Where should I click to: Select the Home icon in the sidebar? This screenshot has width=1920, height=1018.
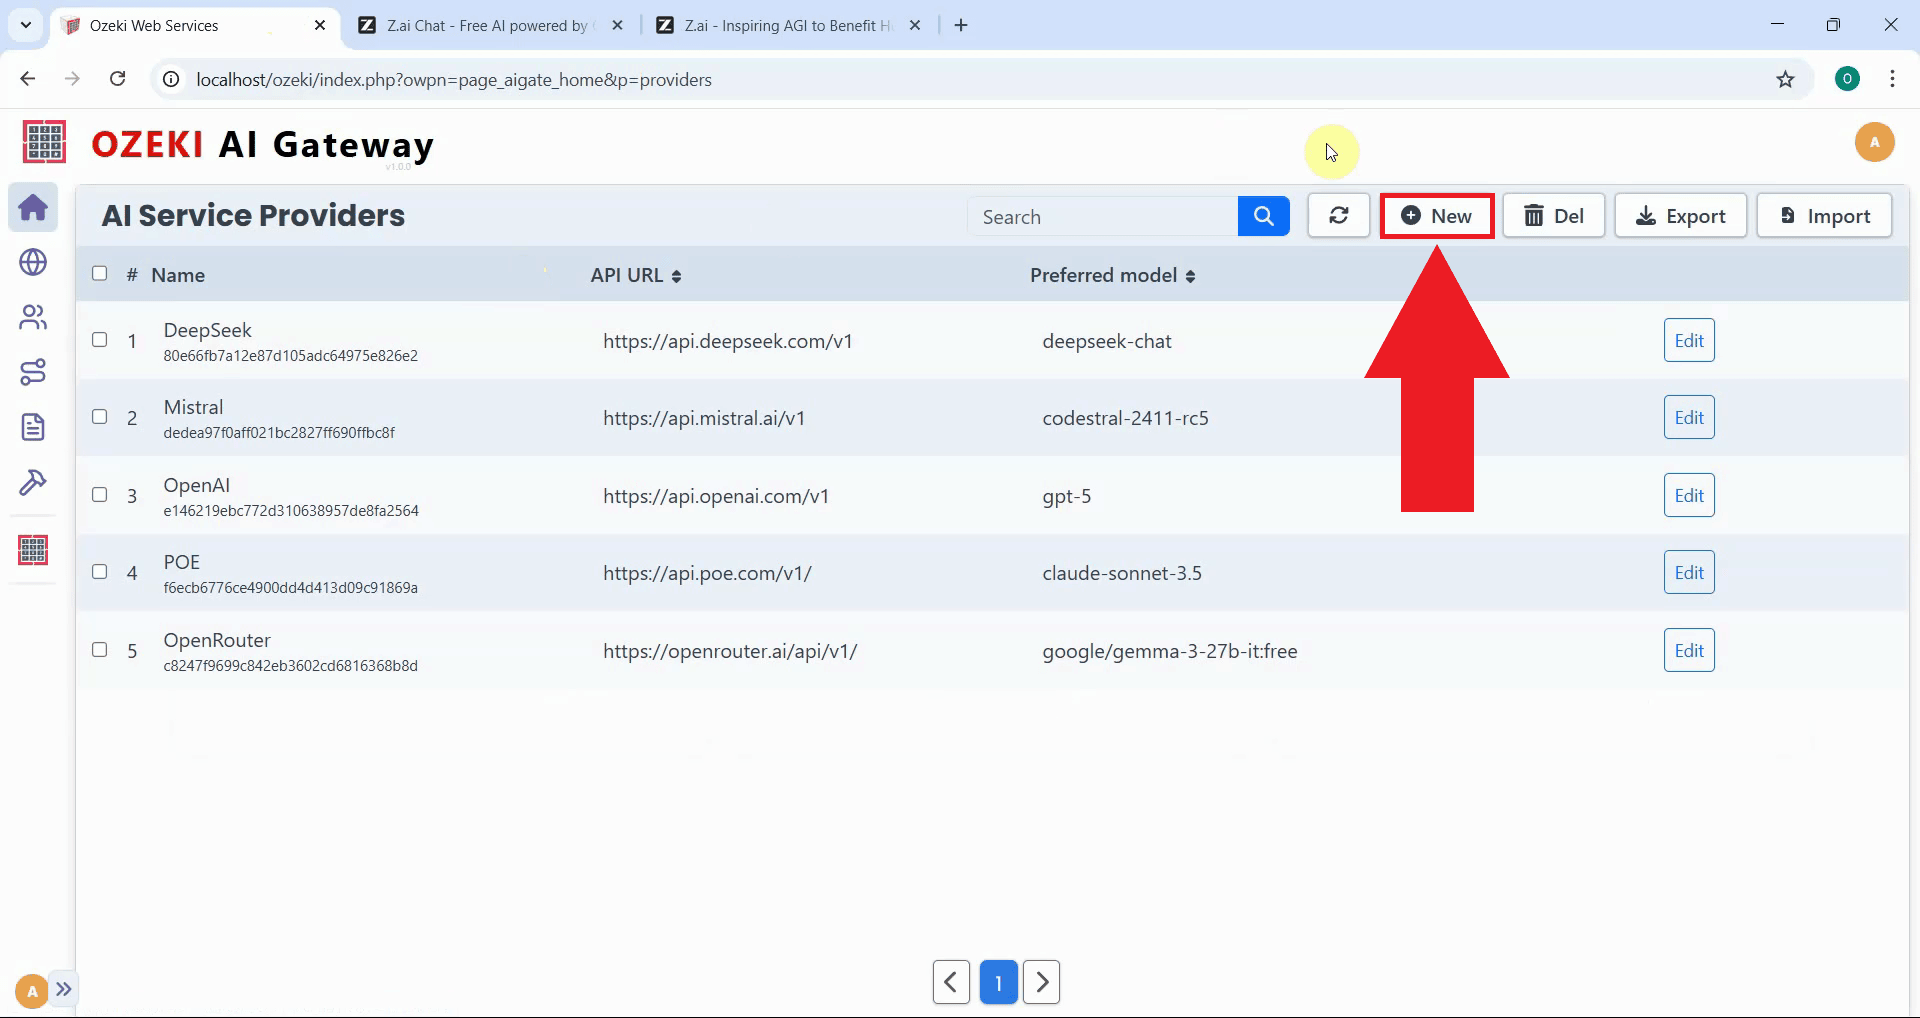click(33, 207)
